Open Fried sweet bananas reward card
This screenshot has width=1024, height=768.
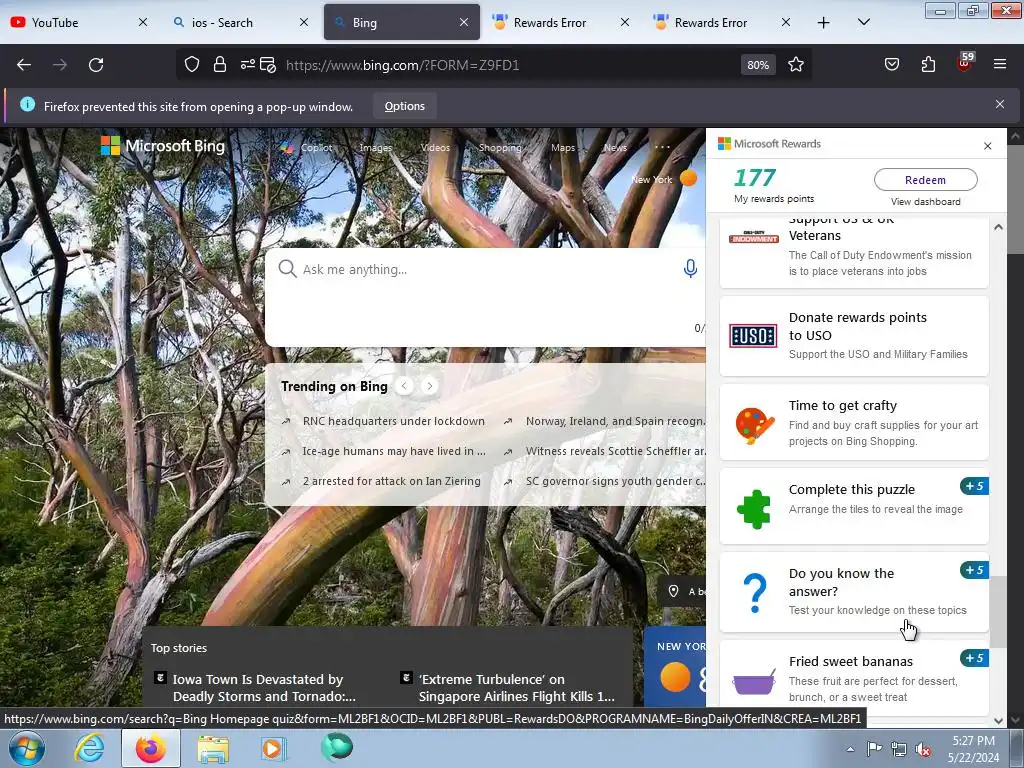(x=854, y=678)
